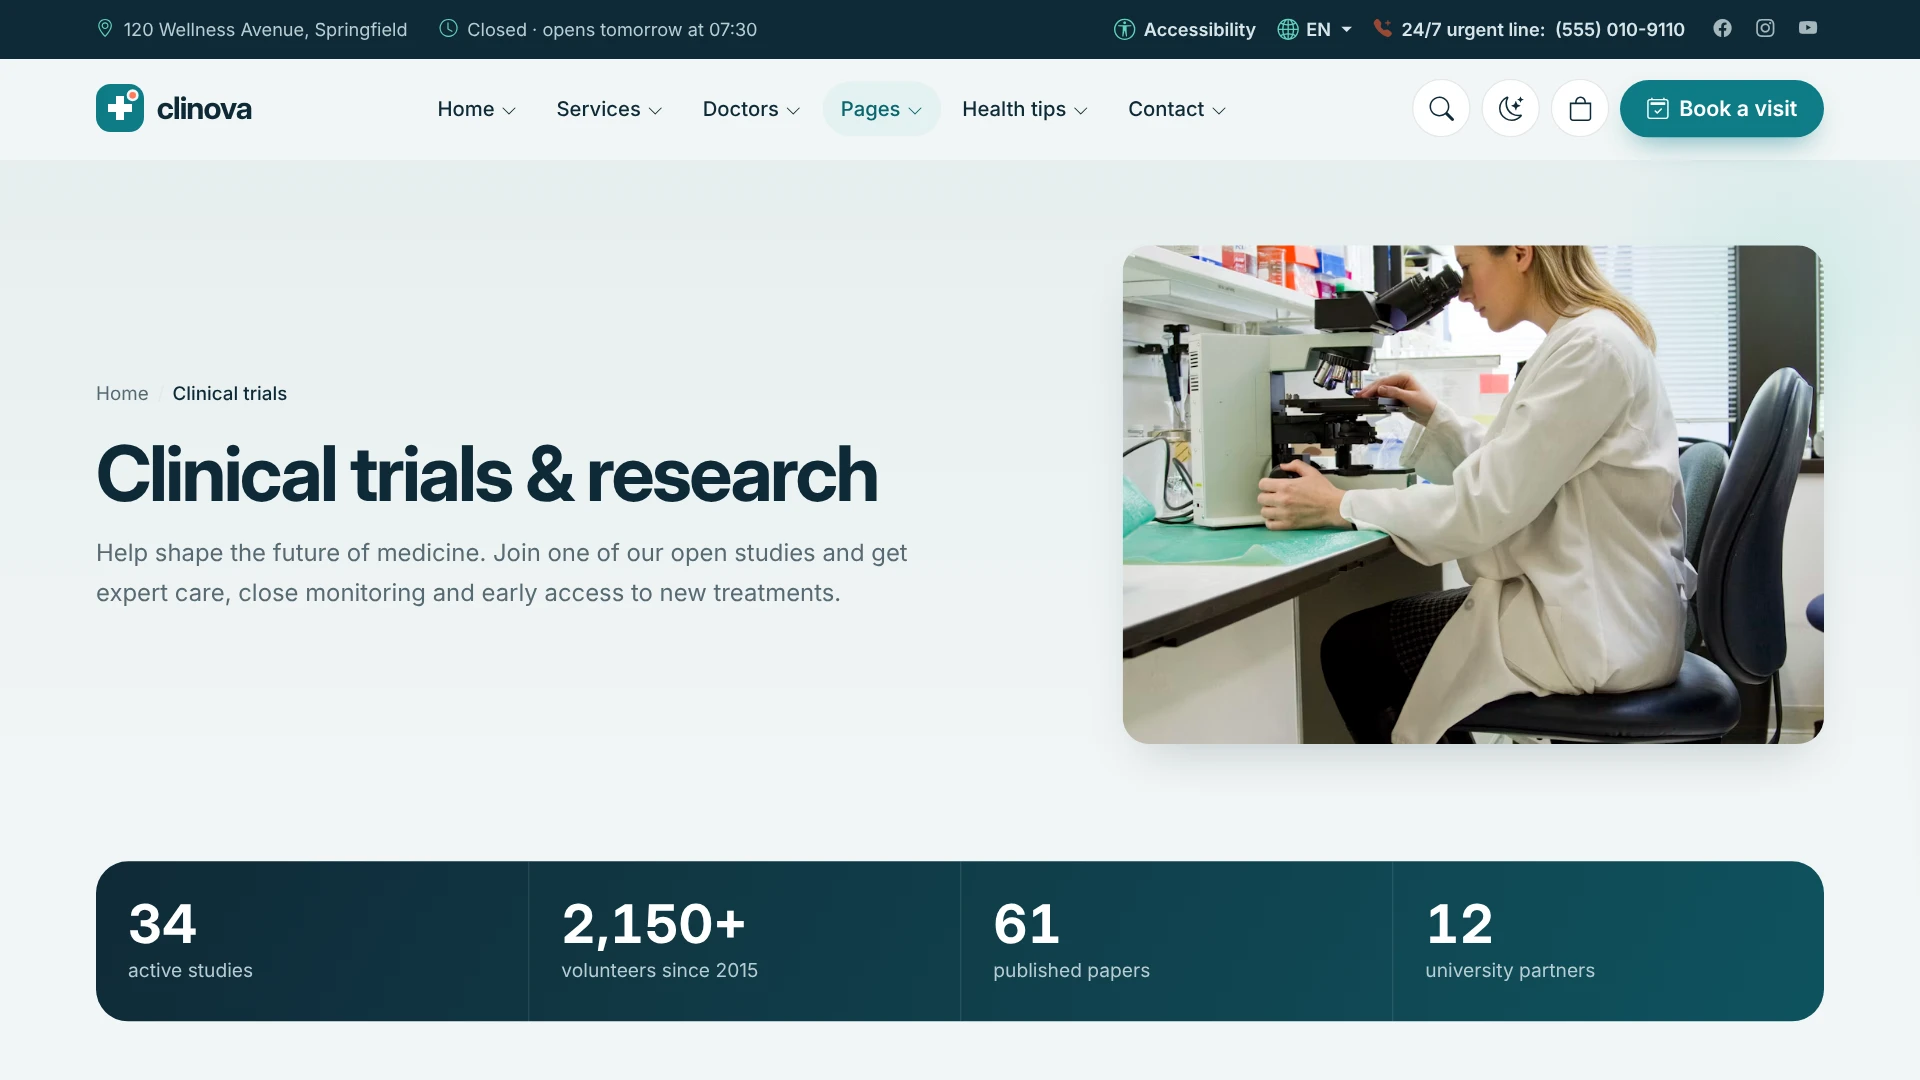
Task: Click the 120 Wellness Avenue address
Action: click(x=265, y=30)
